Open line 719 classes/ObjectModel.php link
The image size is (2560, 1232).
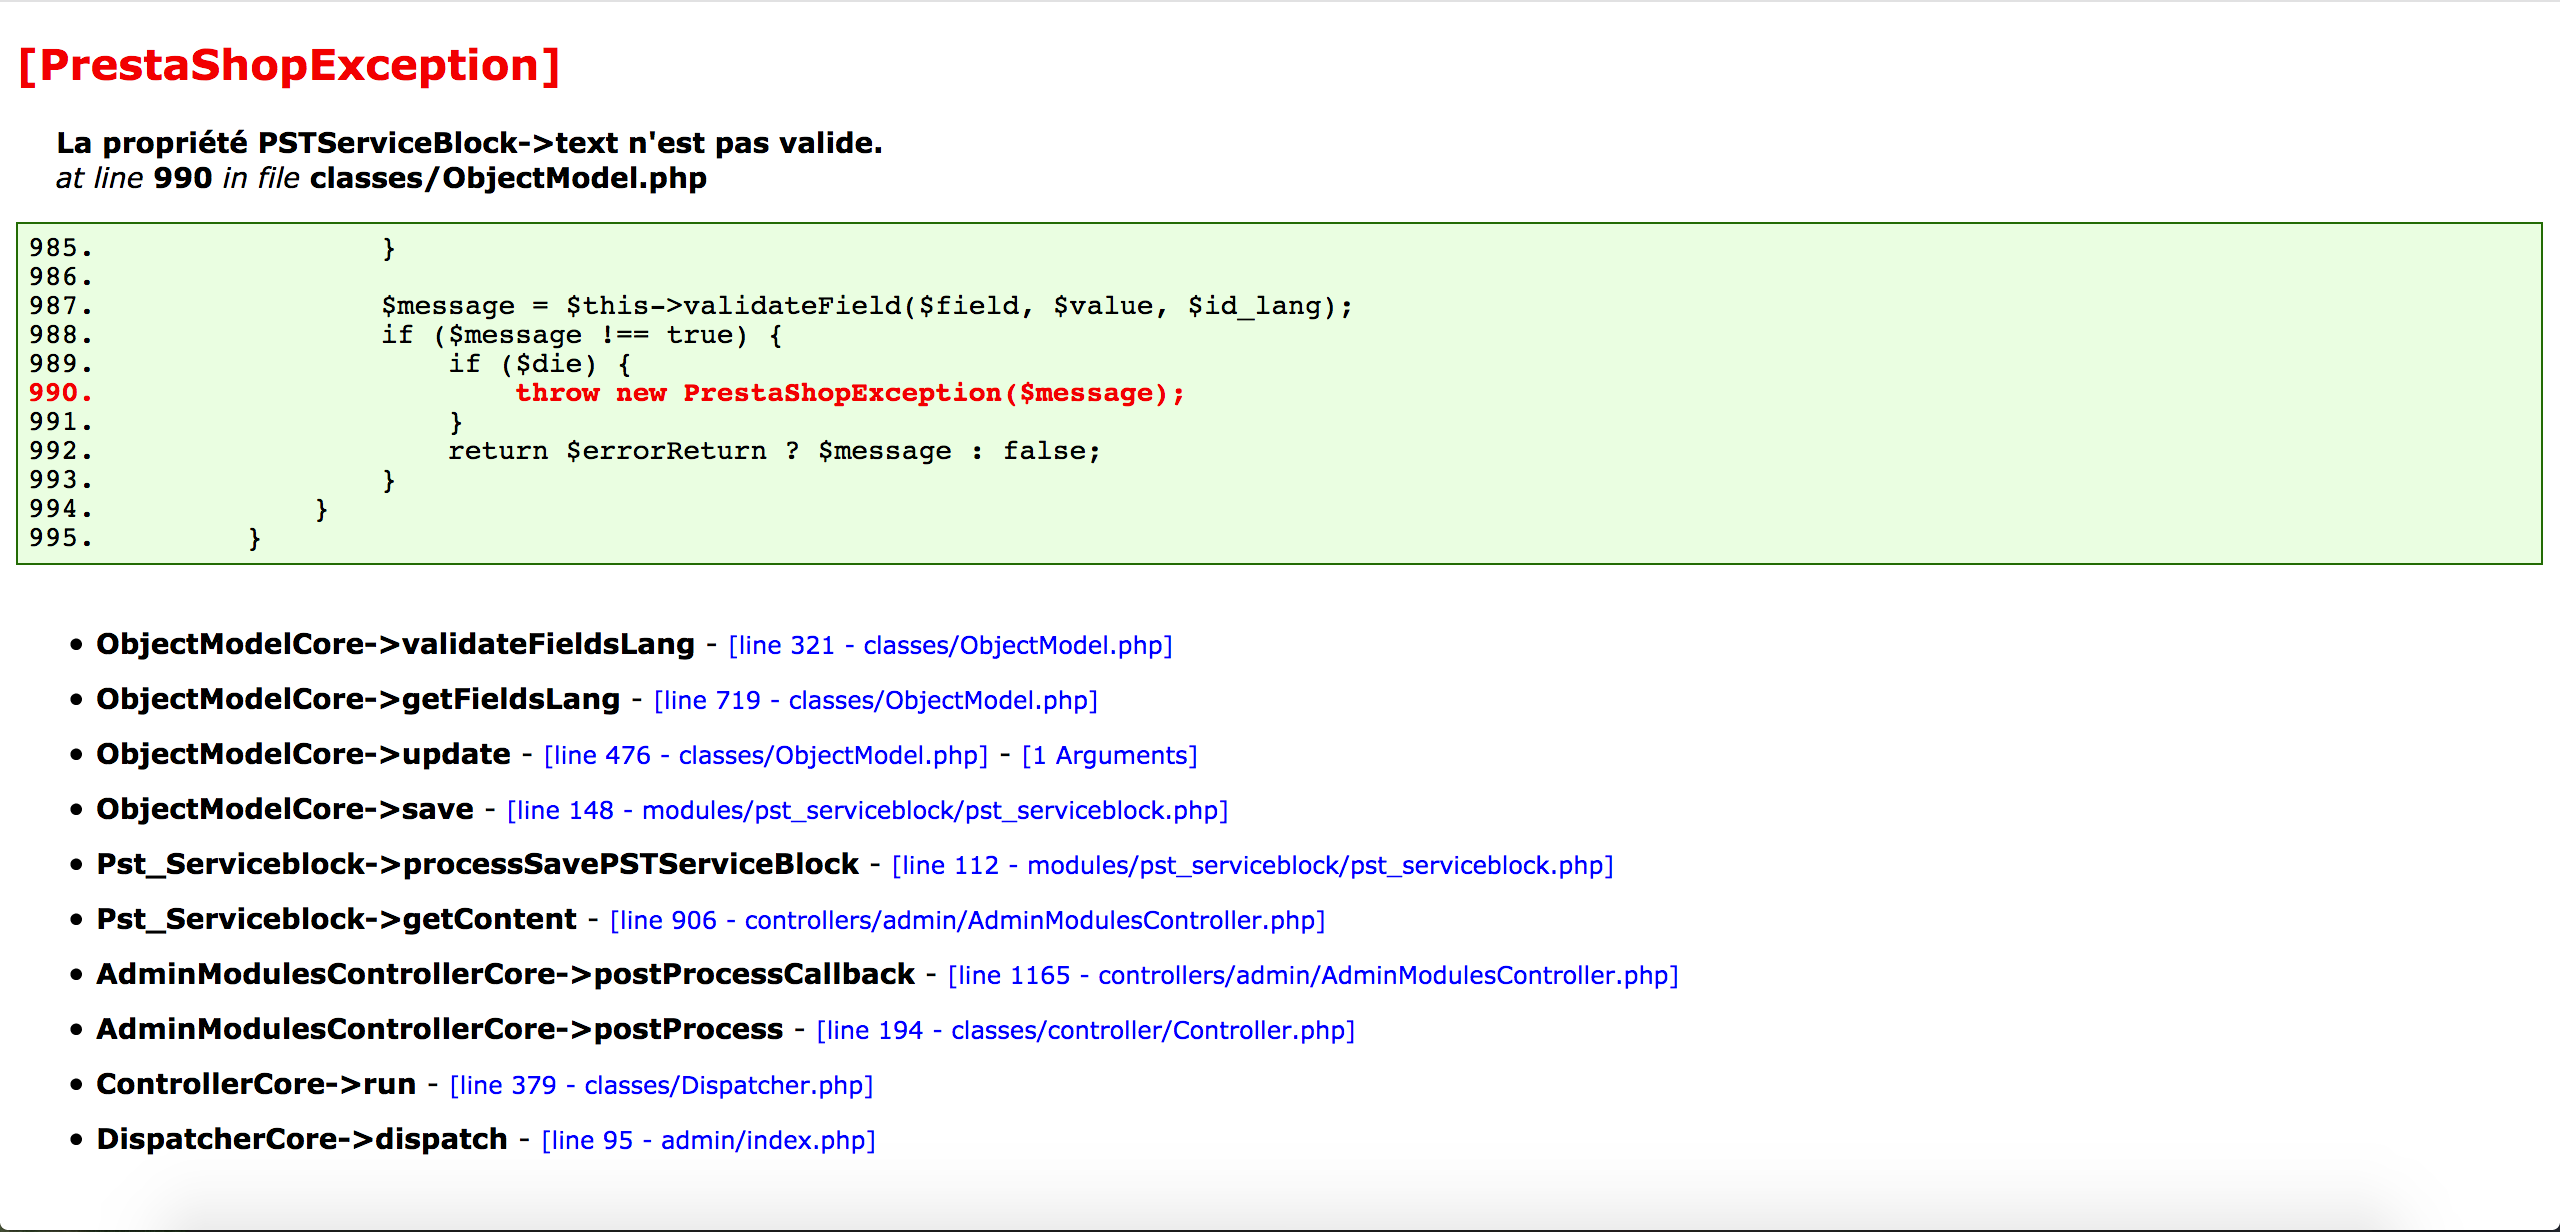[876, 701]
